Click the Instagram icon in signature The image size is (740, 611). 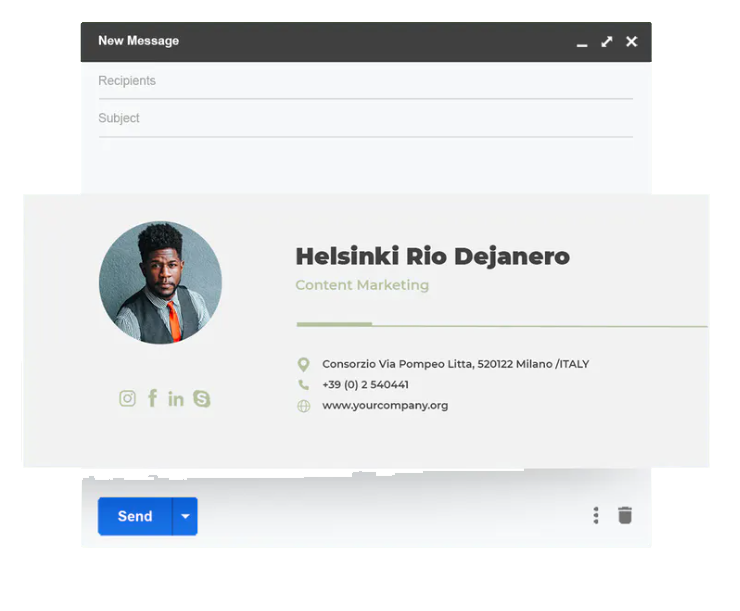click(127, 399)
